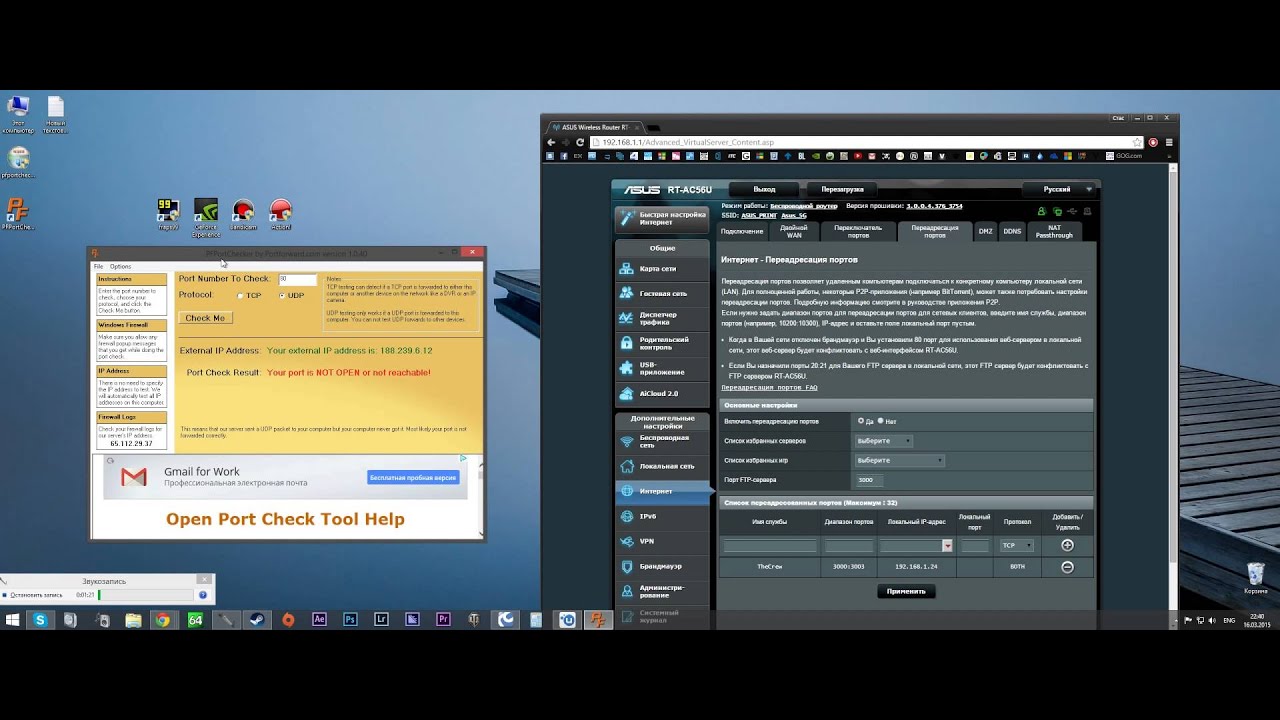Screen dimensions: 1280x720
Task: Open Parental Control (Родительский контроль) section
Action: (662, 344)
